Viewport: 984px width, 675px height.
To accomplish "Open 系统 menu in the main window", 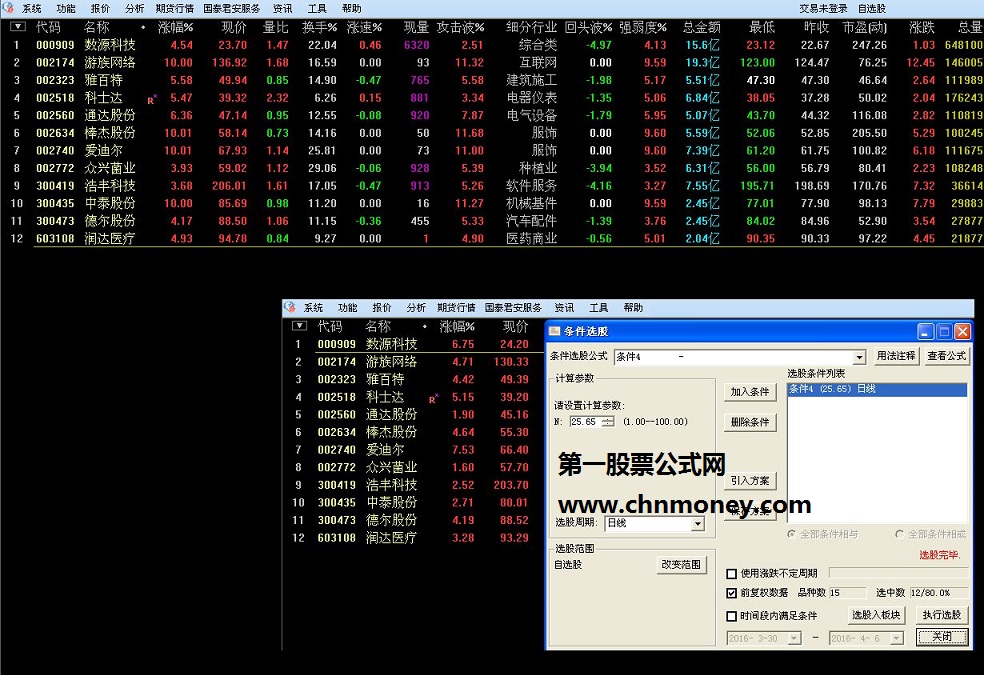I will pyautogui.click(x=31, y=8).
